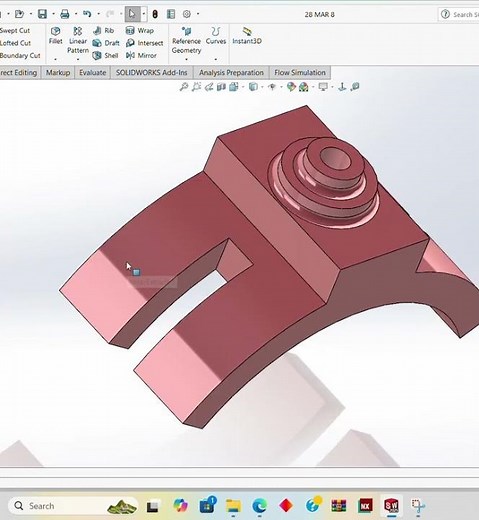Save the document with the floppy disk icon
The height and width of the screenshot is (520, 479).
(x=42, y=14)
